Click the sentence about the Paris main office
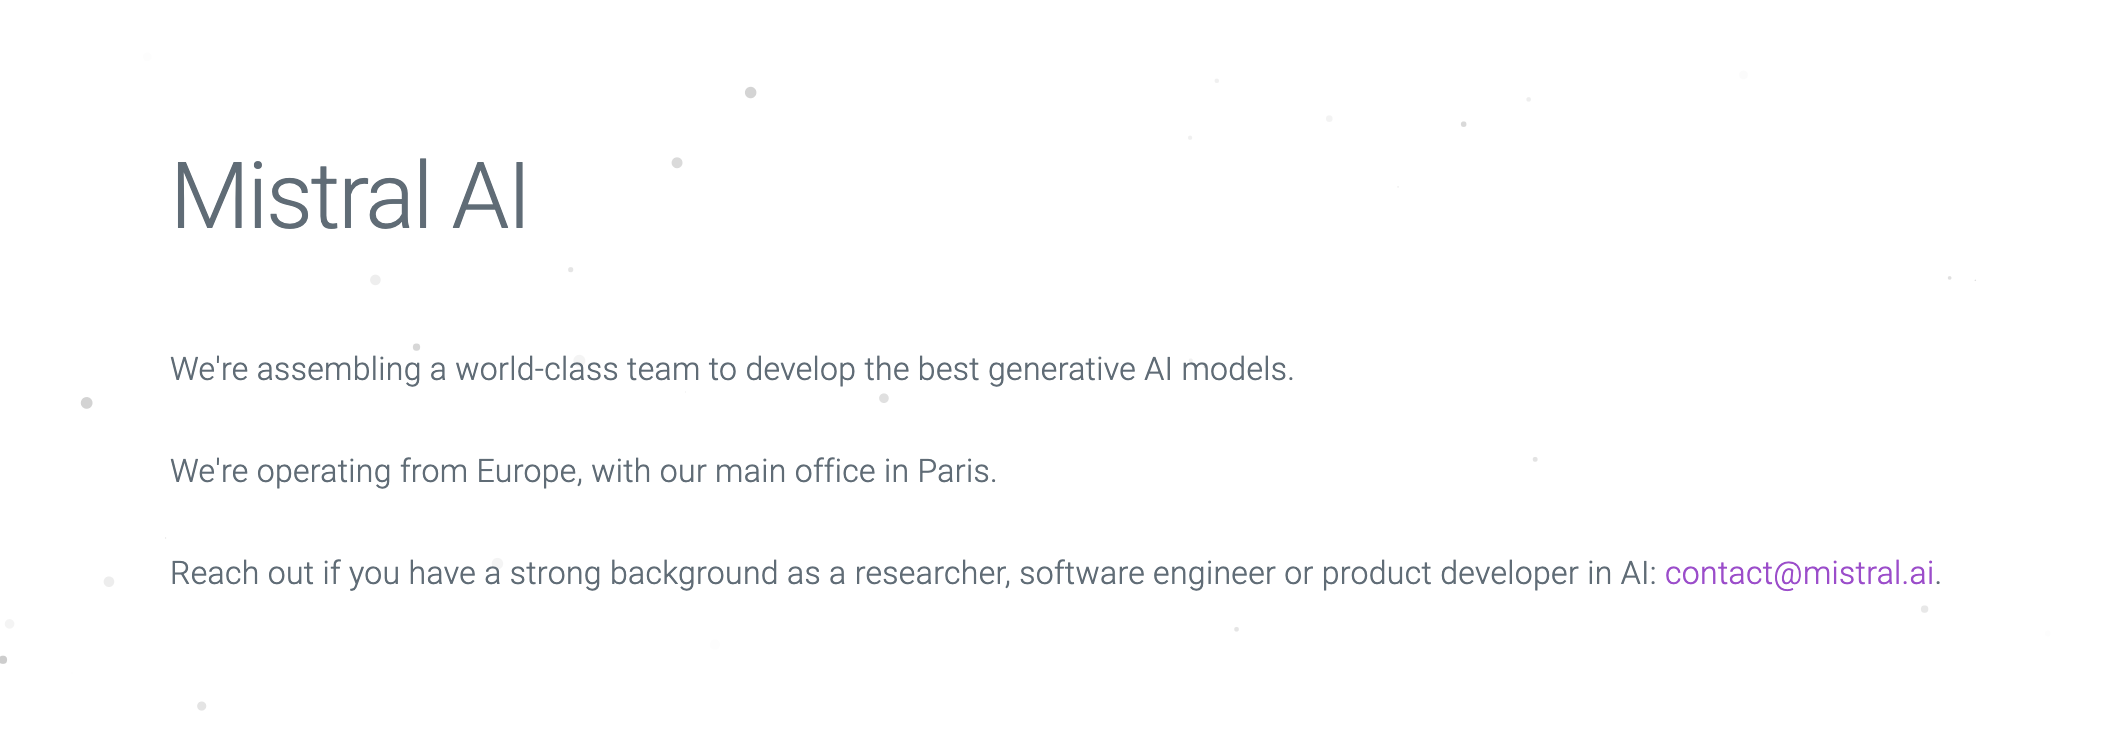 (583, 471)
